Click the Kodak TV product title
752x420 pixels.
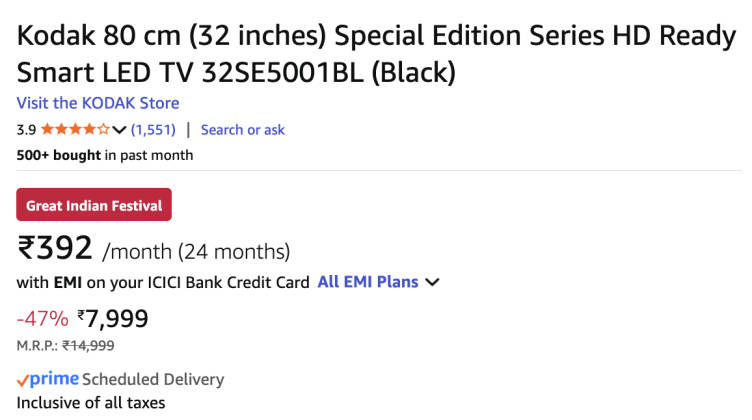376,54
